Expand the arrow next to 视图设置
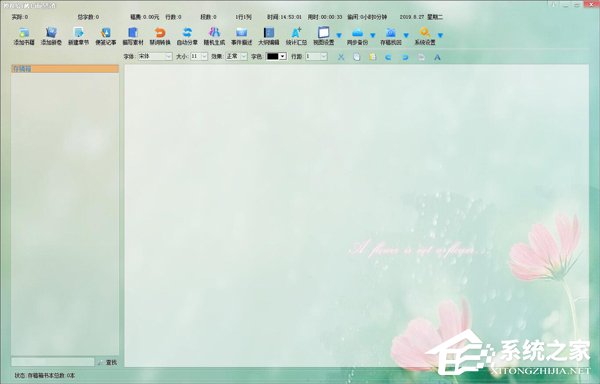This screenshot has height=384, width=600. [339, 35]
